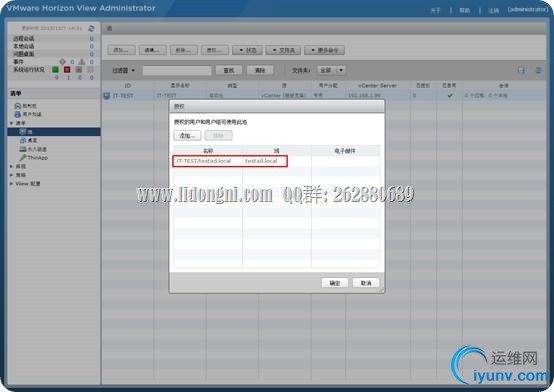Click the events warning triangle icon
This screenshot has width=554, height=392.
click(x=82, y=62)
